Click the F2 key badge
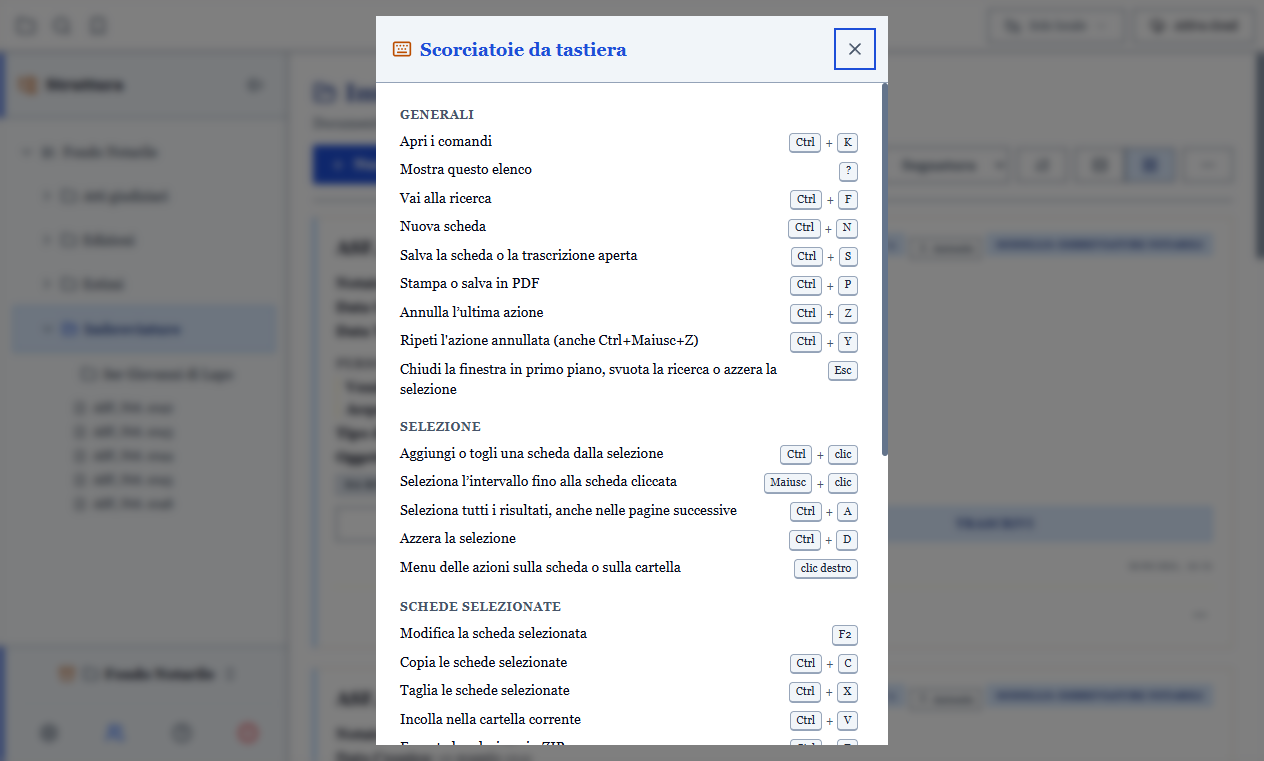The height and width of the screenshot is (761, 1264). click(845, 635)
